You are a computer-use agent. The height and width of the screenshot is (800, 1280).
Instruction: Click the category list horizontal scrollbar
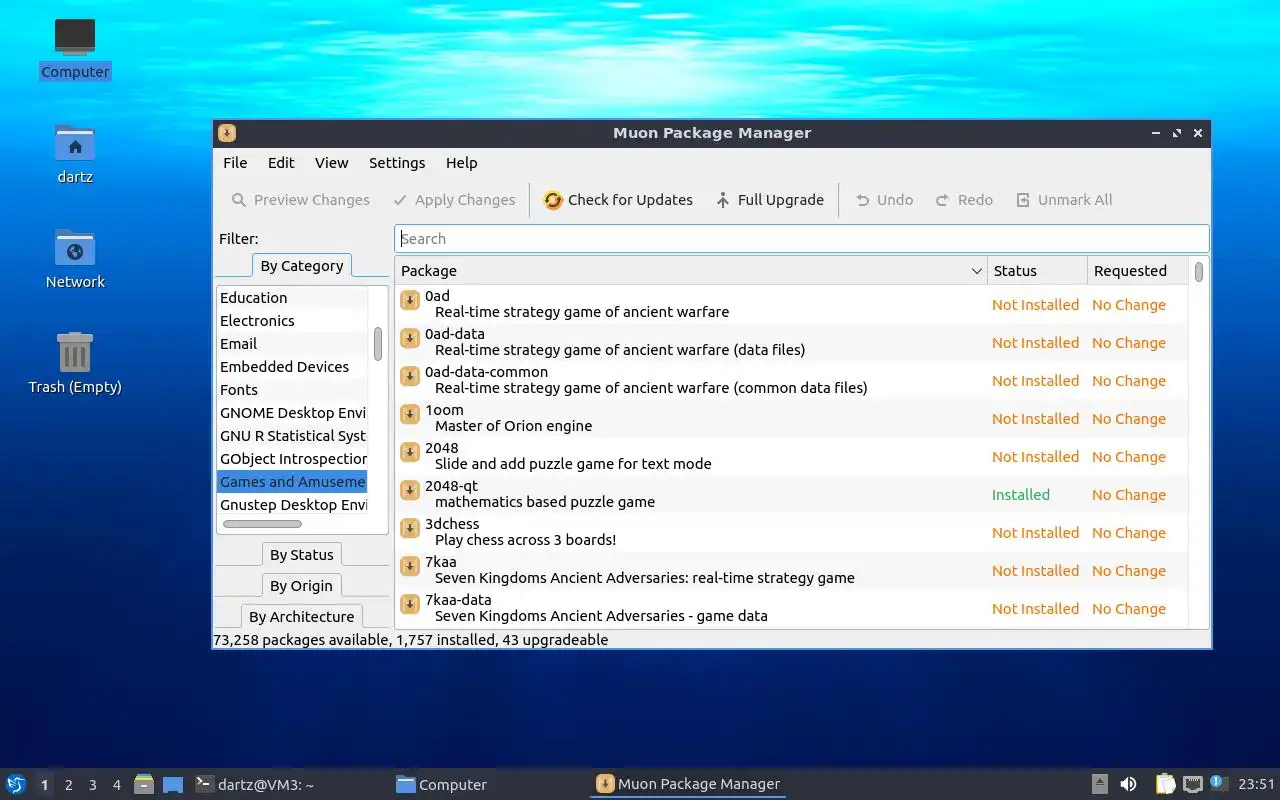point(262,524)
